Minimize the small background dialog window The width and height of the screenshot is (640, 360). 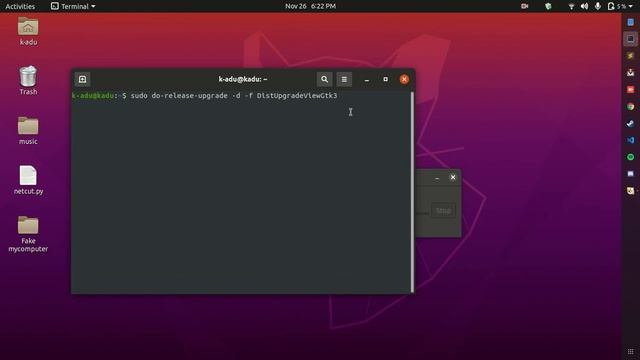tap(437, 178)
